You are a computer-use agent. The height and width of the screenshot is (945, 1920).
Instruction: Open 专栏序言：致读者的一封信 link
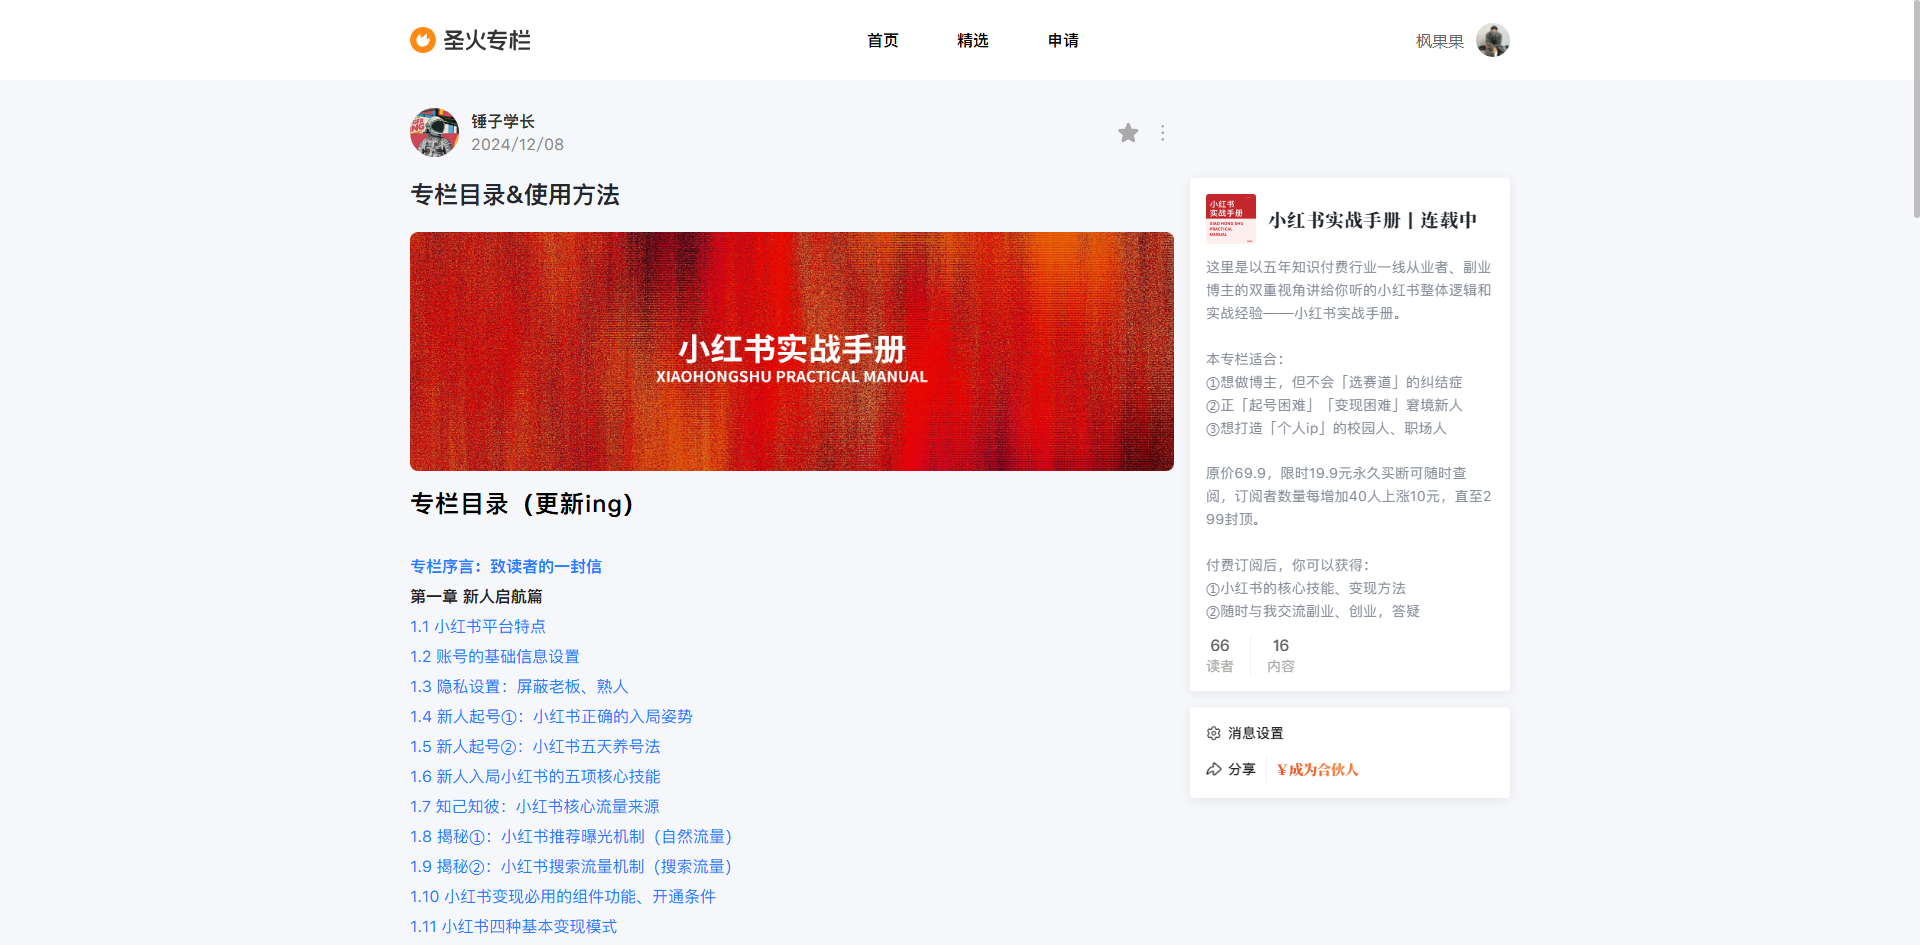506,566
